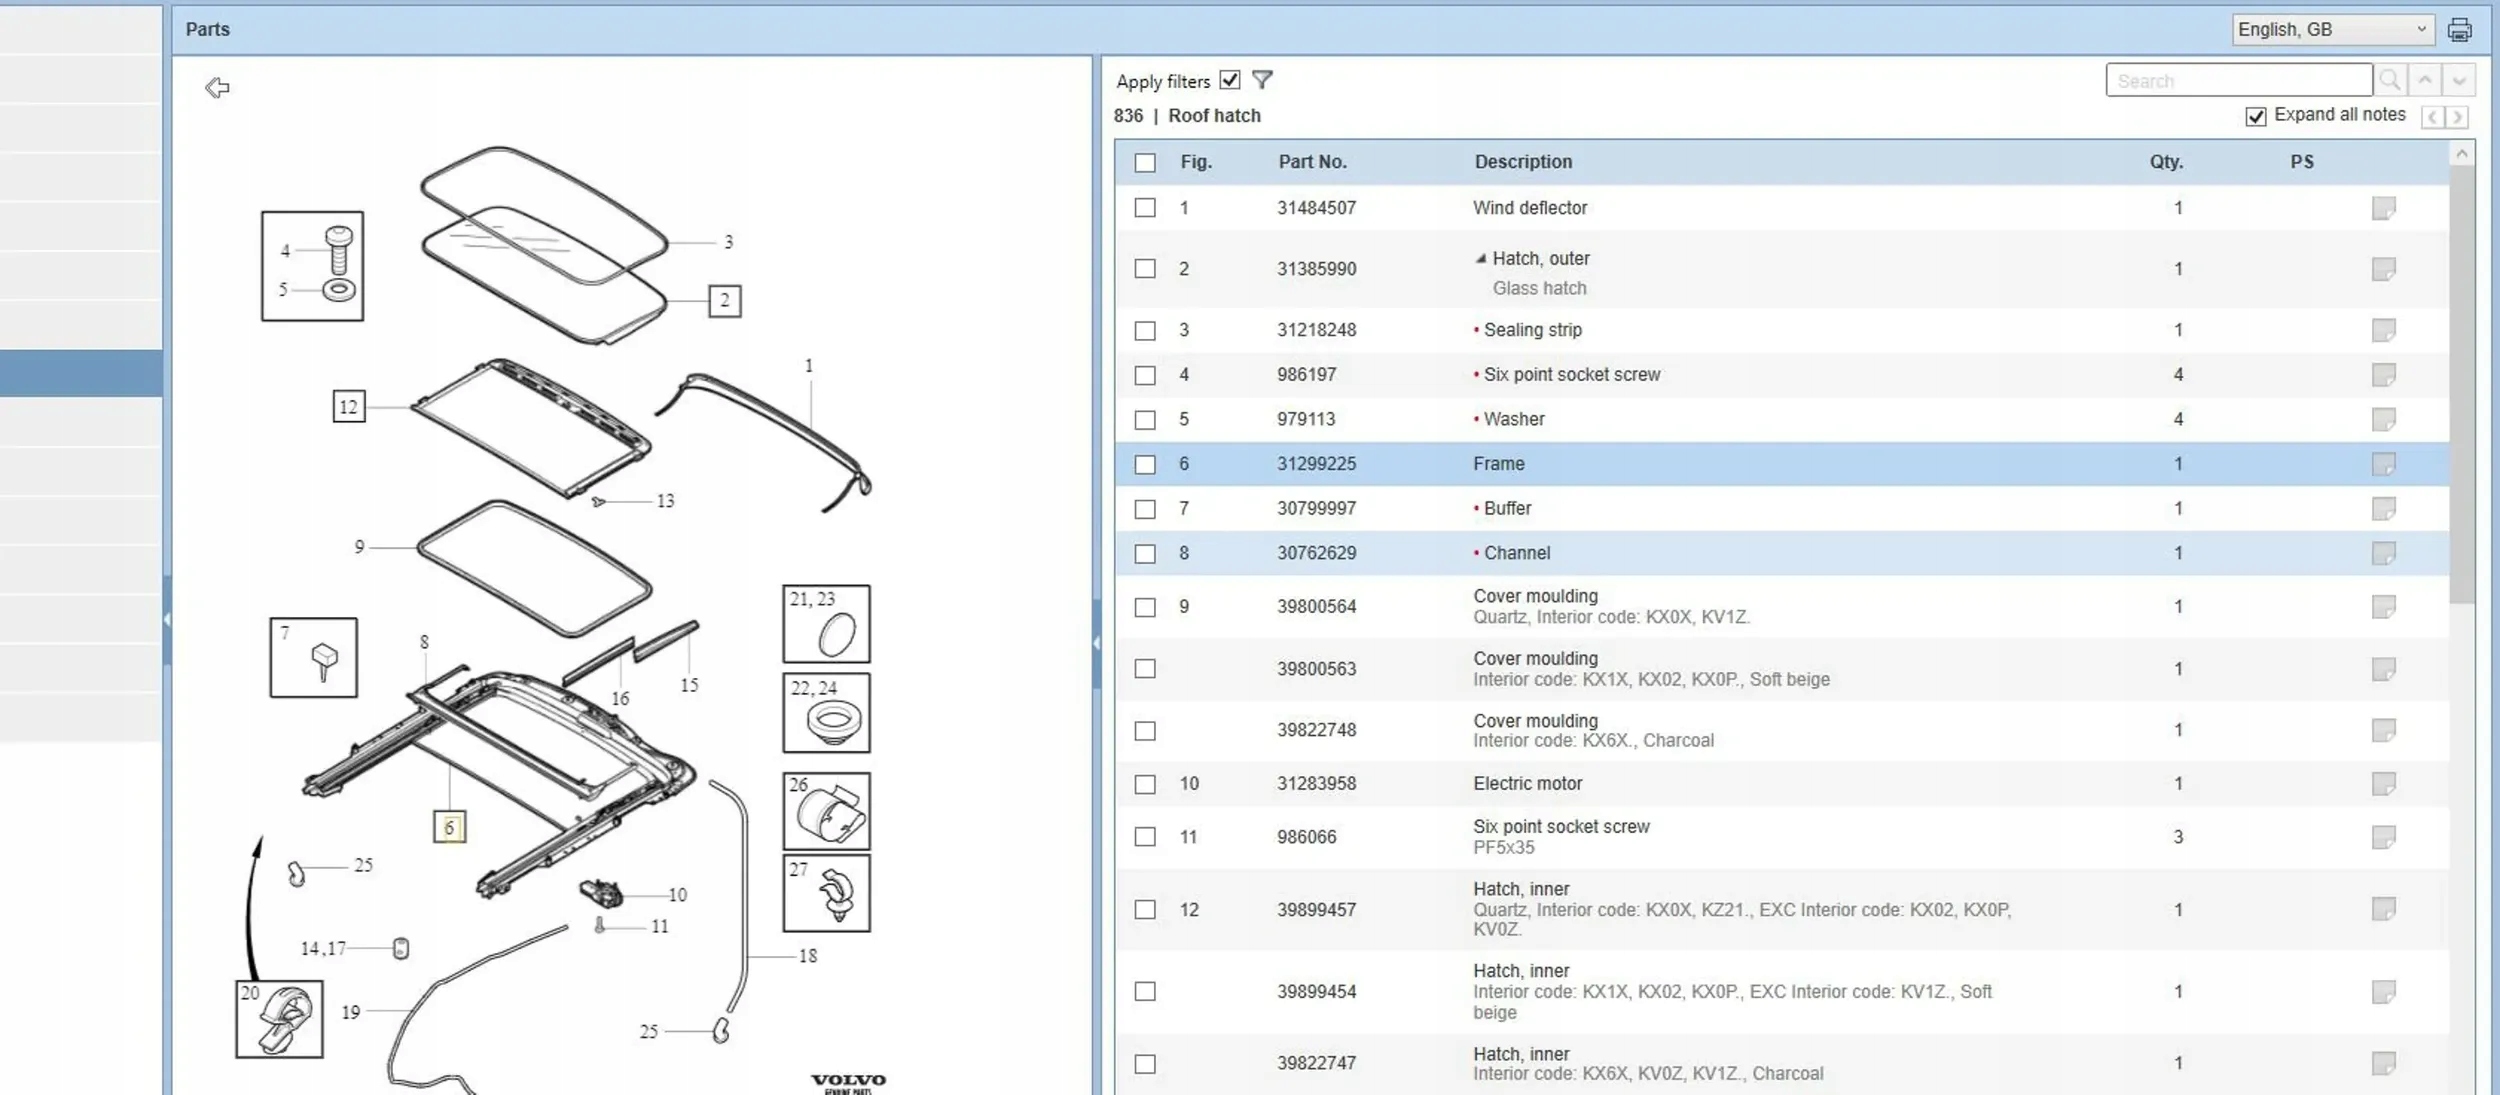Image resolution: width=2500 pixels, height=1095 pixels.
Task: Select the Electric motor part row
Action: point(1527,784)
